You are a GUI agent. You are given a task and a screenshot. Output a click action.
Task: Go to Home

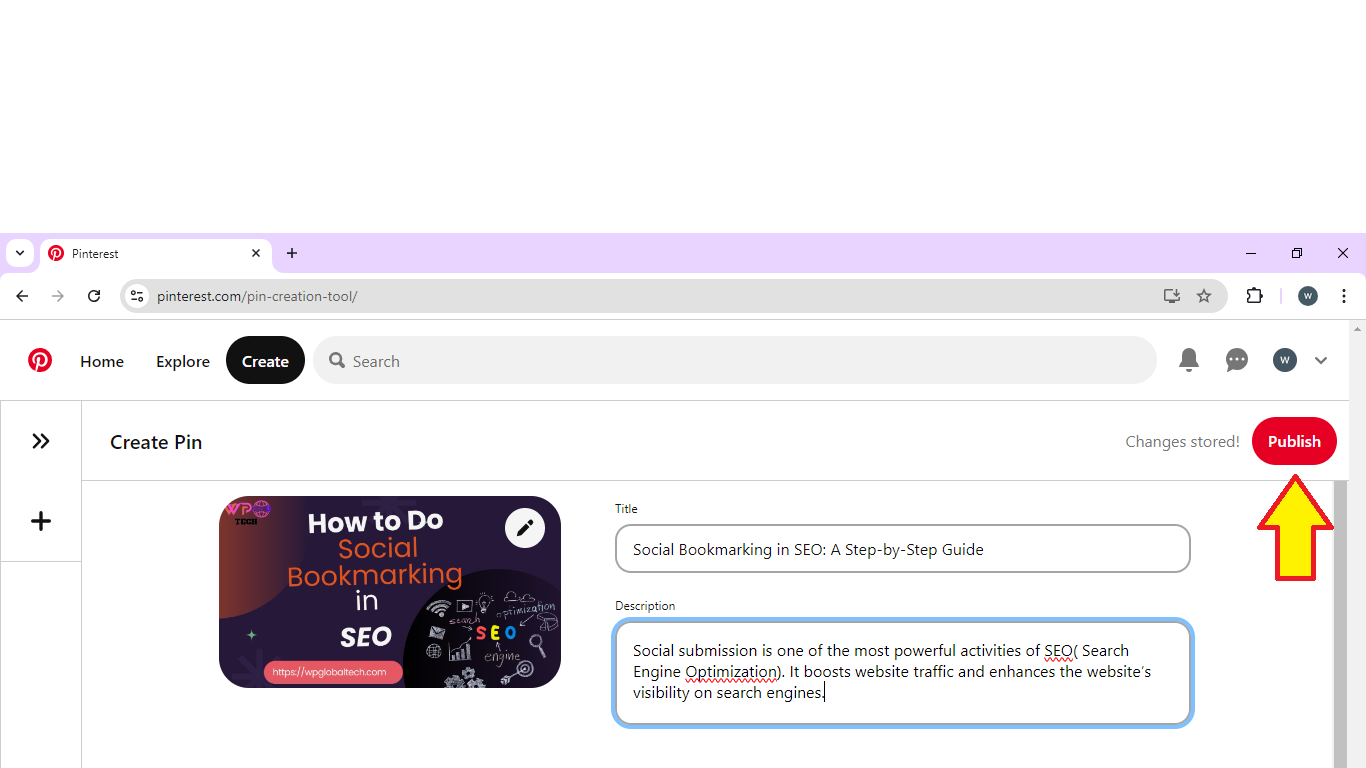102,361
